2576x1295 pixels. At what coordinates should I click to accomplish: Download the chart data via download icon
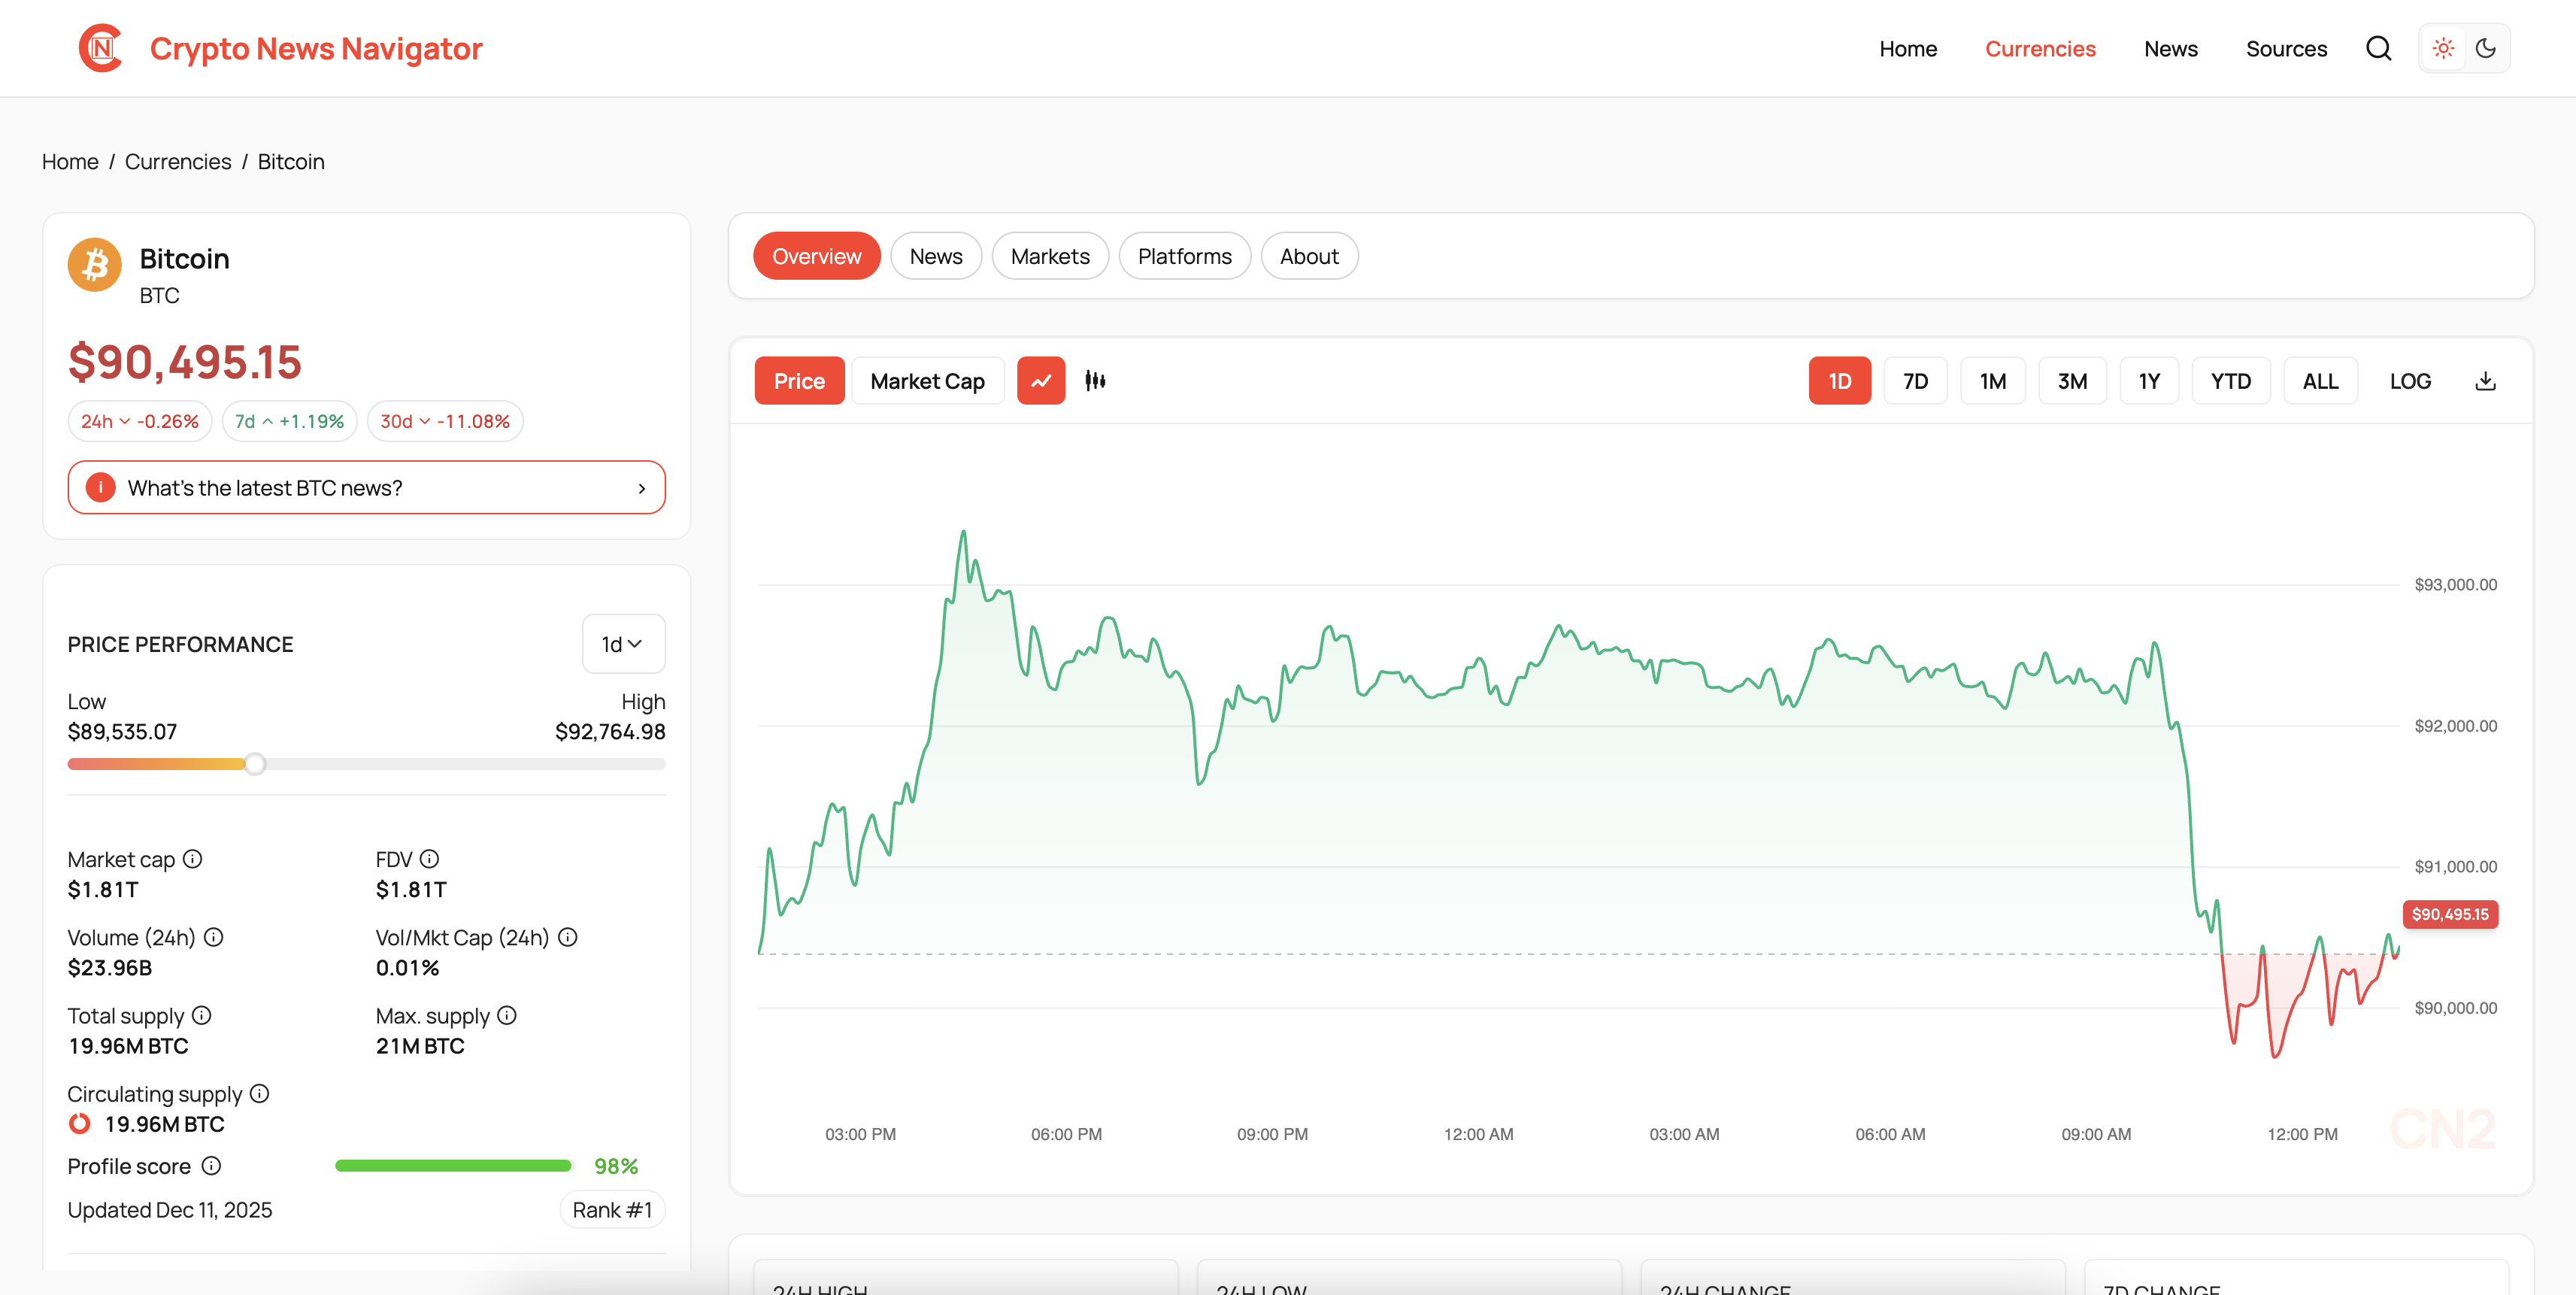point(2486,380)
